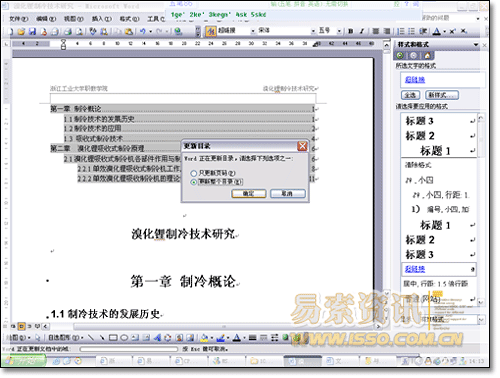This screenshot has height=378, width=500.
Task: Open the AutoShapes menu in drawing toolbar
Action: 66,338
